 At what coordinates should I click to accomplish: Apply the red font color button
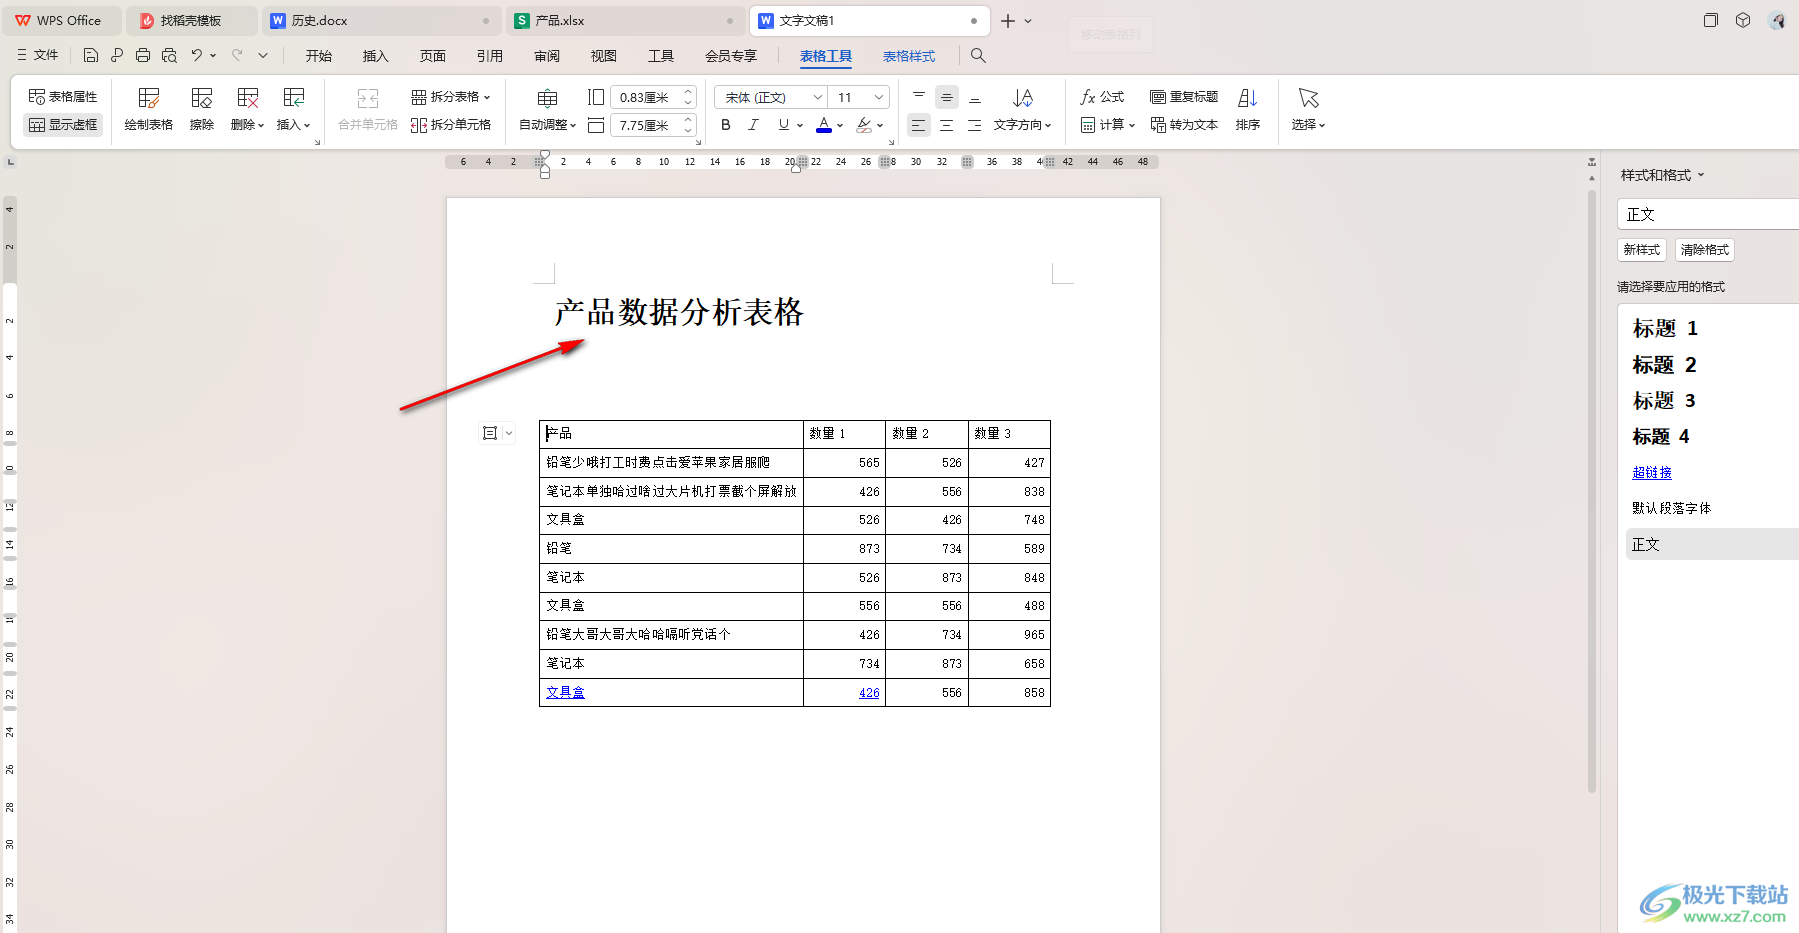(x=824, y=125)
